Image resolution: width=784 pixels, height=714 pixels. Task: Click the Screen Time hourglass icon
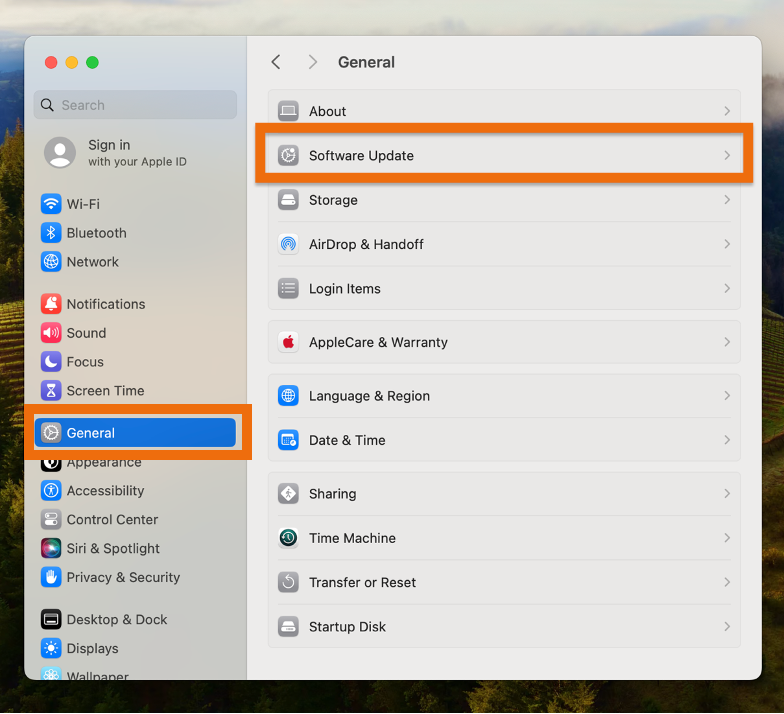click(x=51, y=391)
